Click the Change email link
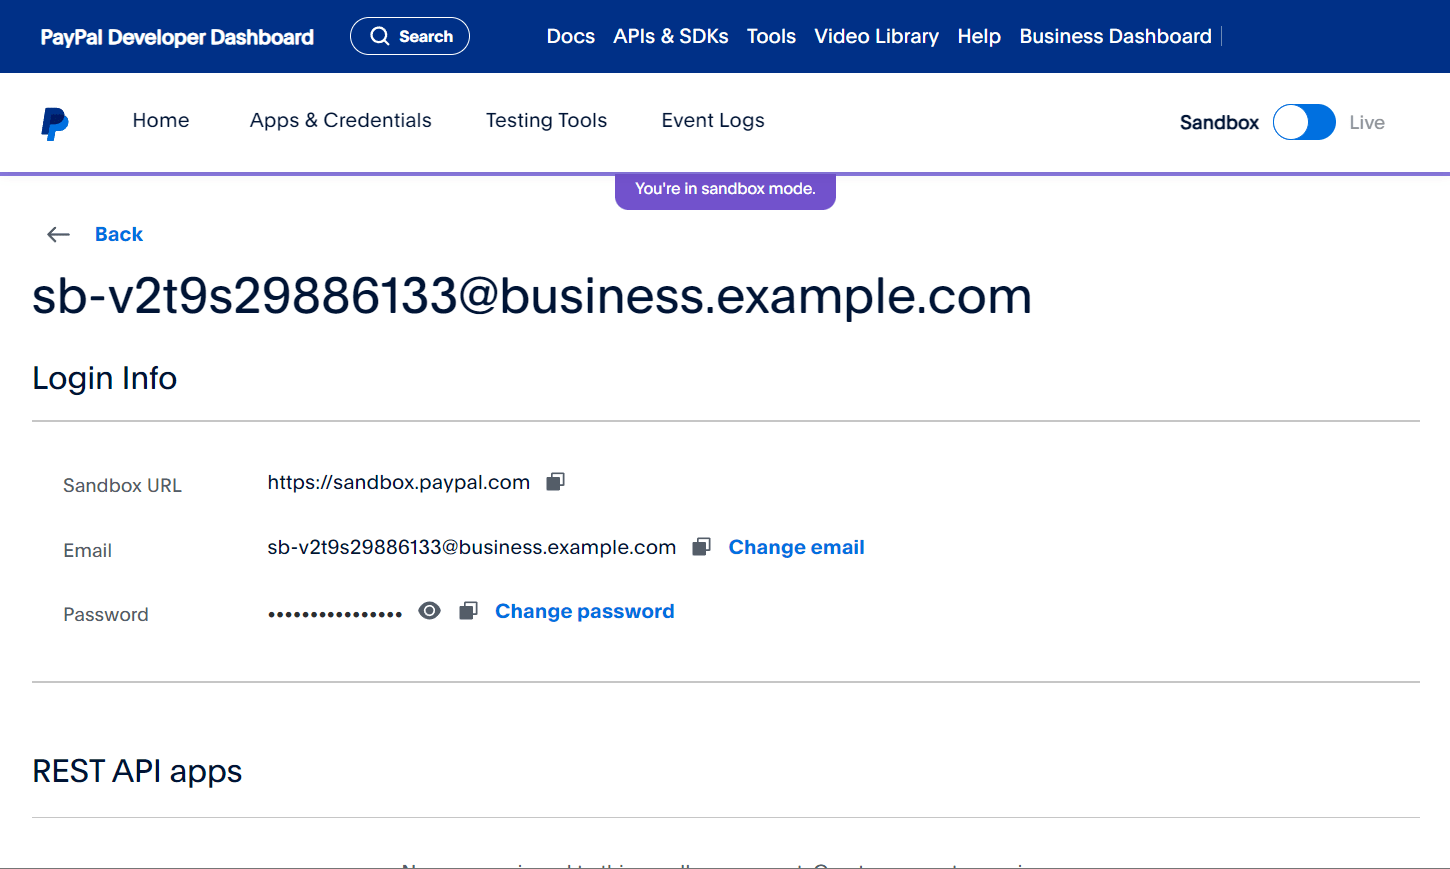The height and width of the screenshot is (869, 1450). click(x=796, y=547)
